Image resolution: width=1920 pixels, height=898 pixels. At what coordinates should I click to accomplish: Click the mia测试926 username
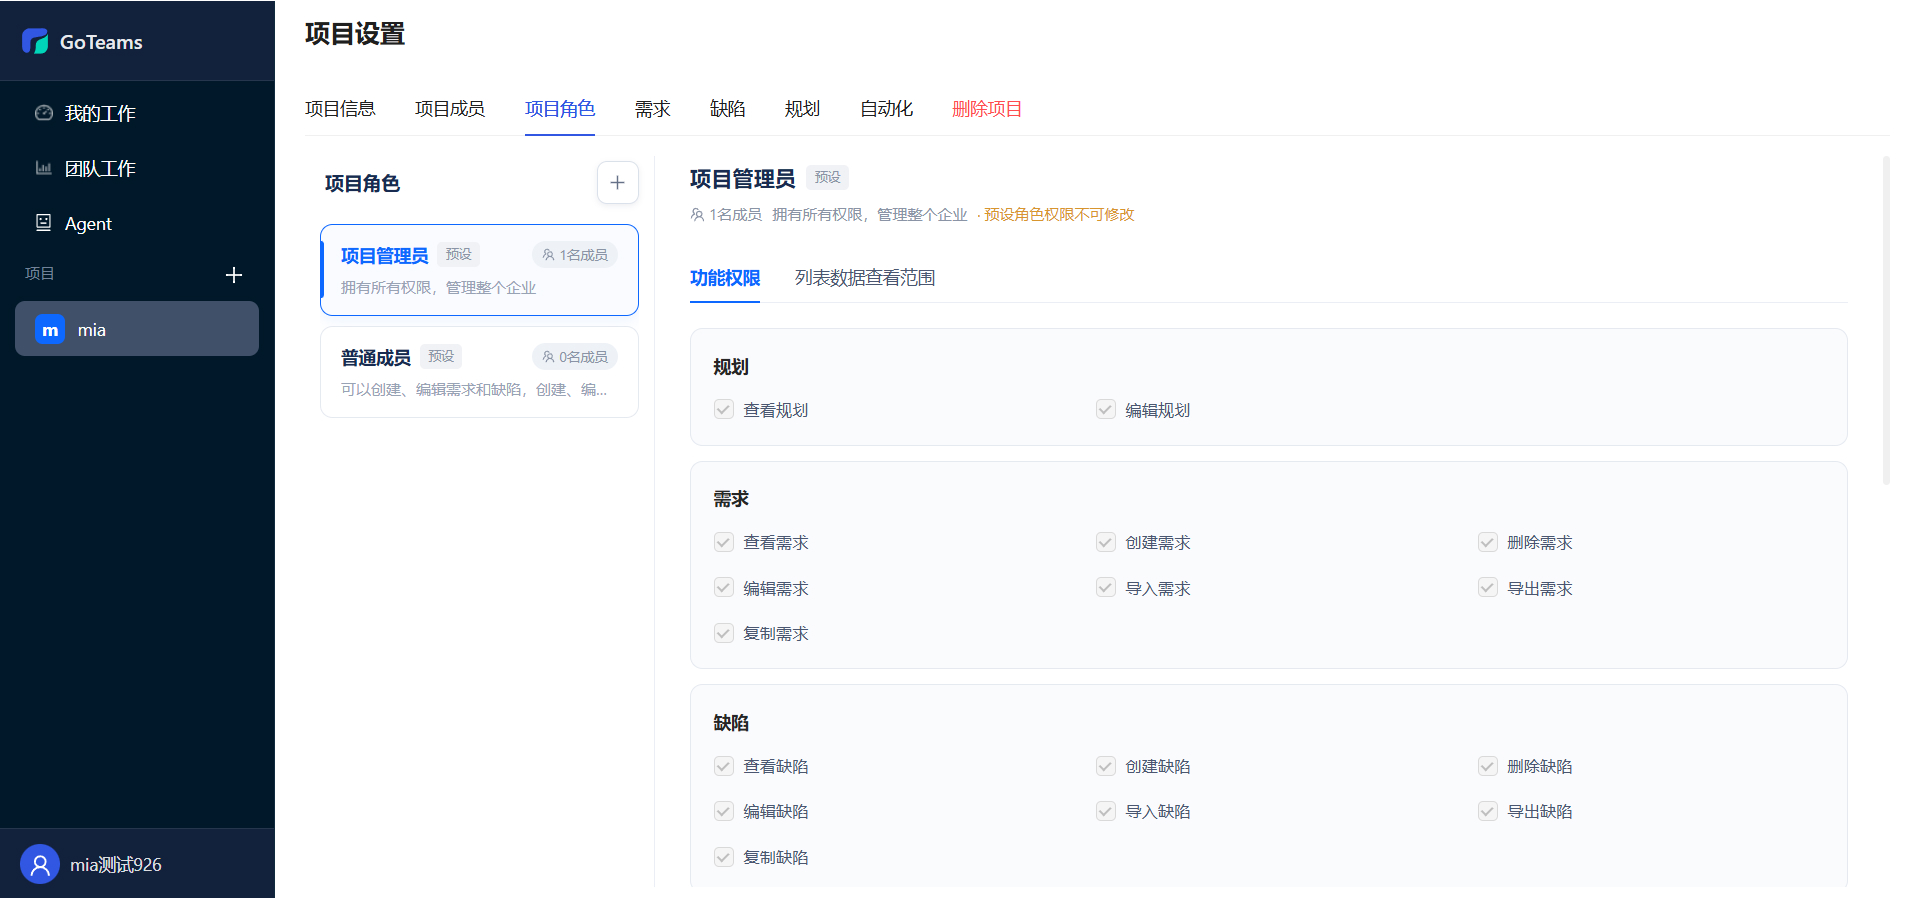coord(116,865)
